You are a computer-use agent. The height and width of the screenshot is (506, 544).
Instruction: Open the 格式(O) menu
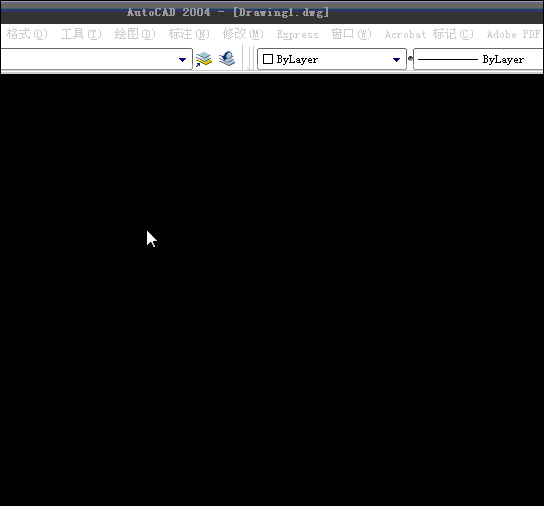click(x=27, y=34)
